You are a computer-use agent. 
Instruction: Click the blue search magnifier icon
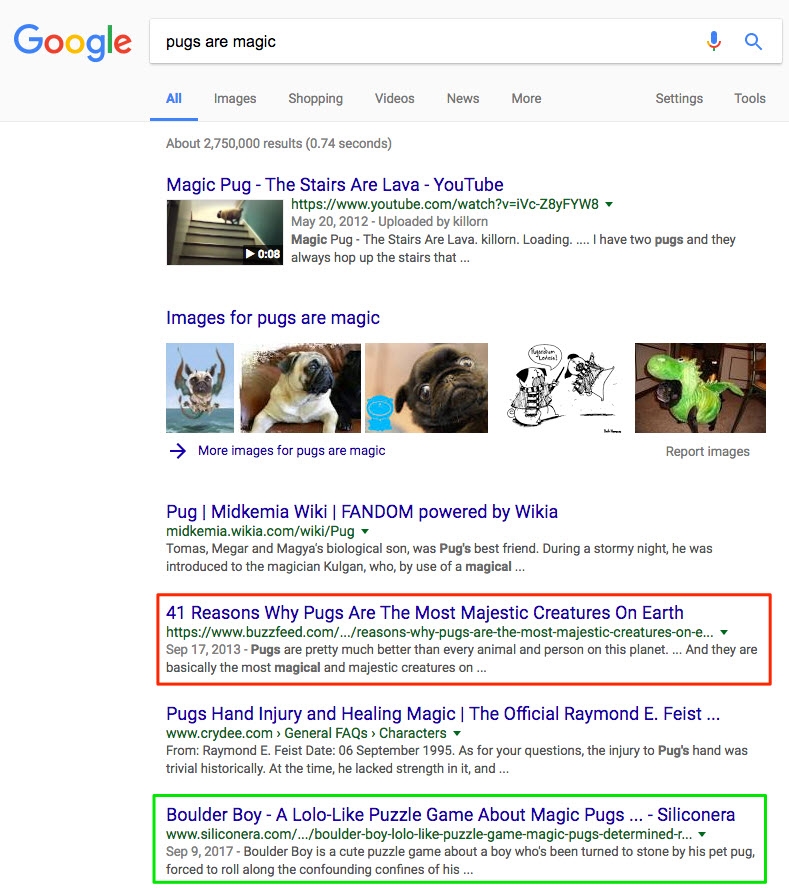(x=753, y=41)
